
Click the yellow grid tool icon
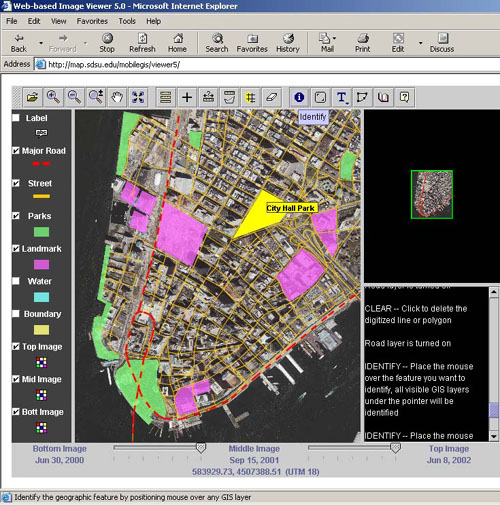250,97
